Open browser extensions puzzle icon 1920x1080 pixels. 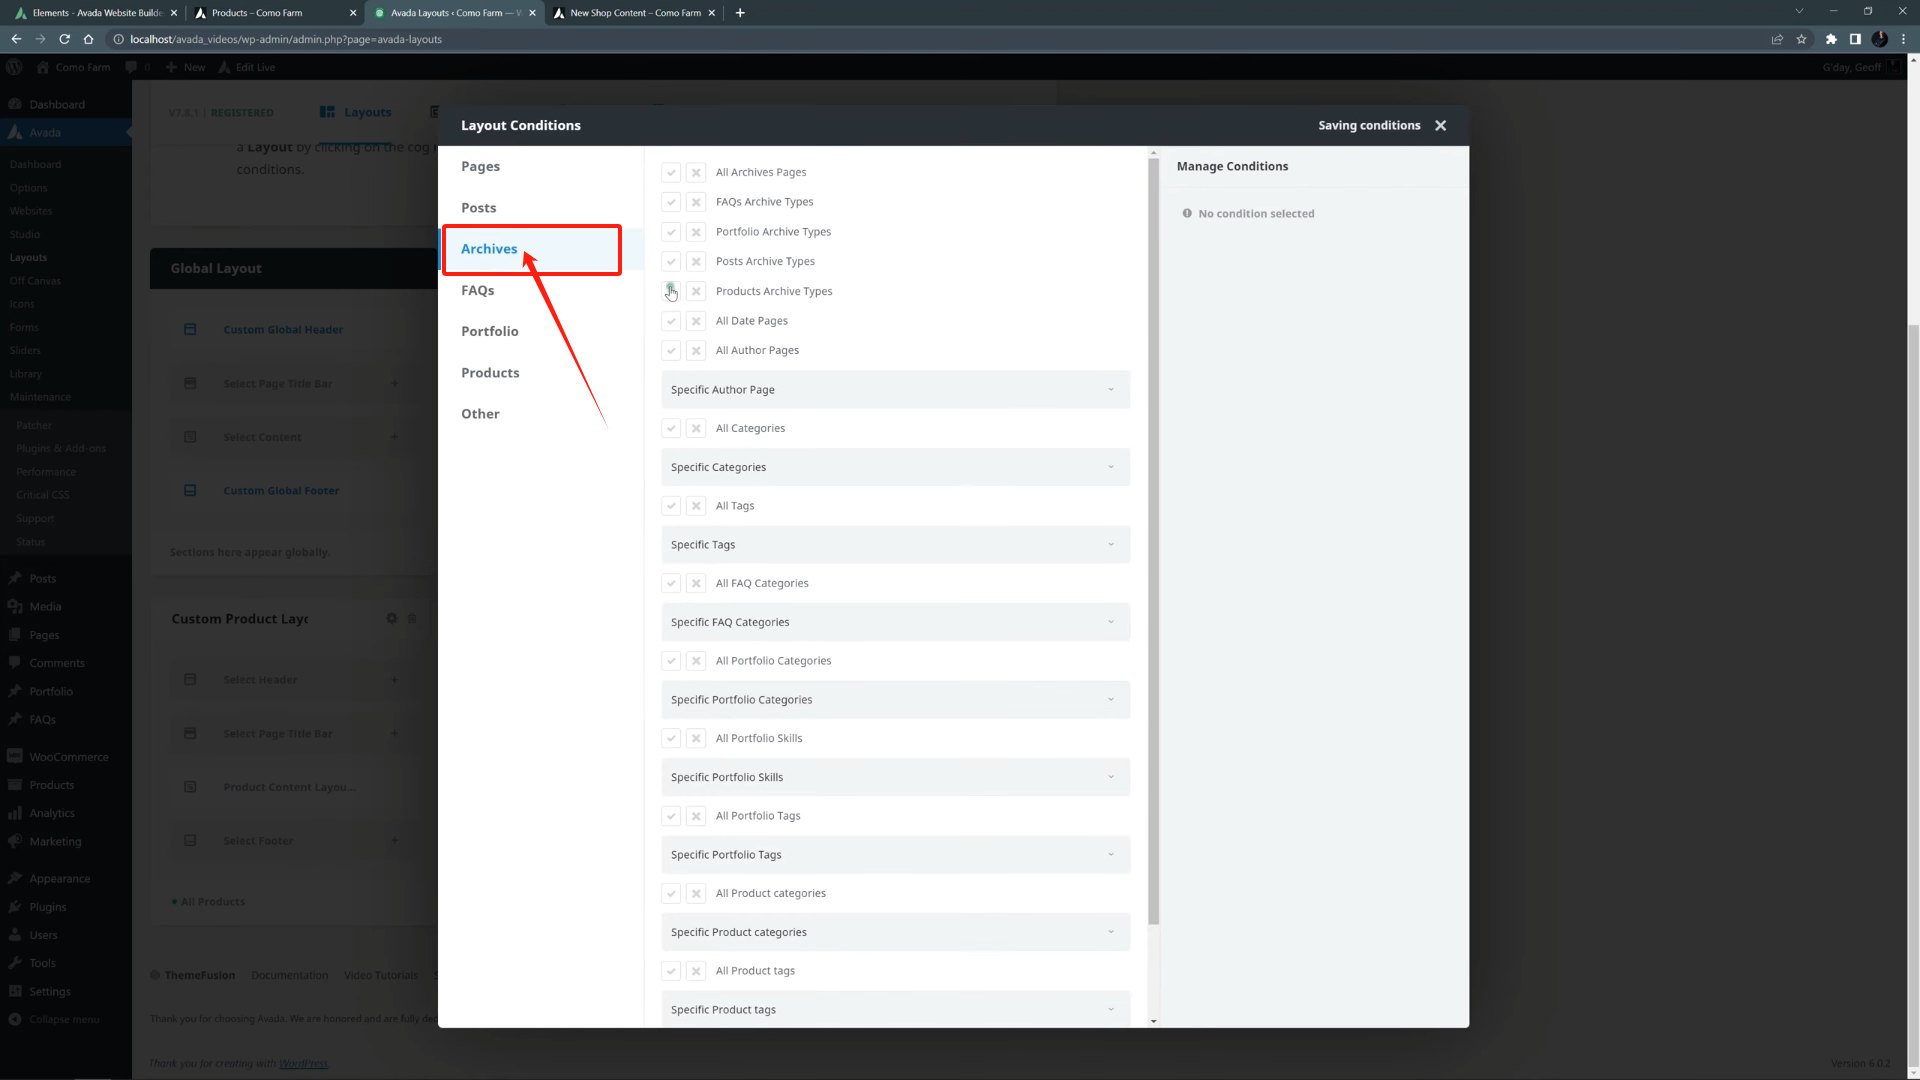coord(1830,40)
